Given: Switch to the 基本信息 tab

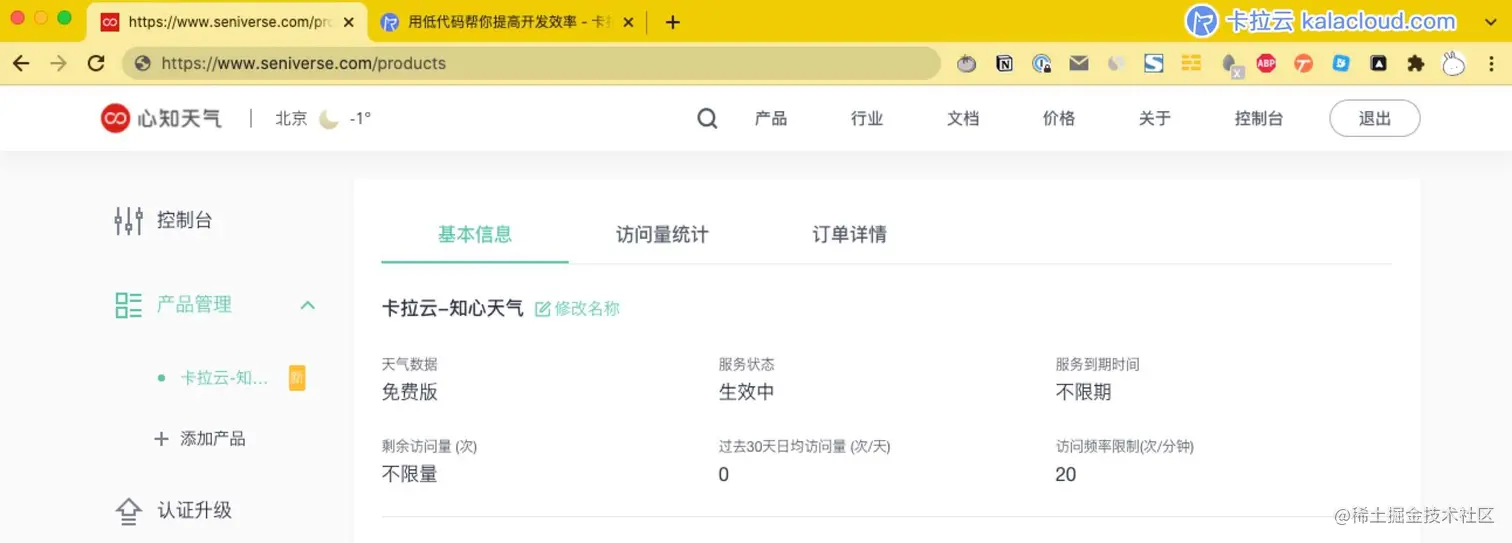Looking at the screenshot, I should pyautogui.click(x=475, y=235).
